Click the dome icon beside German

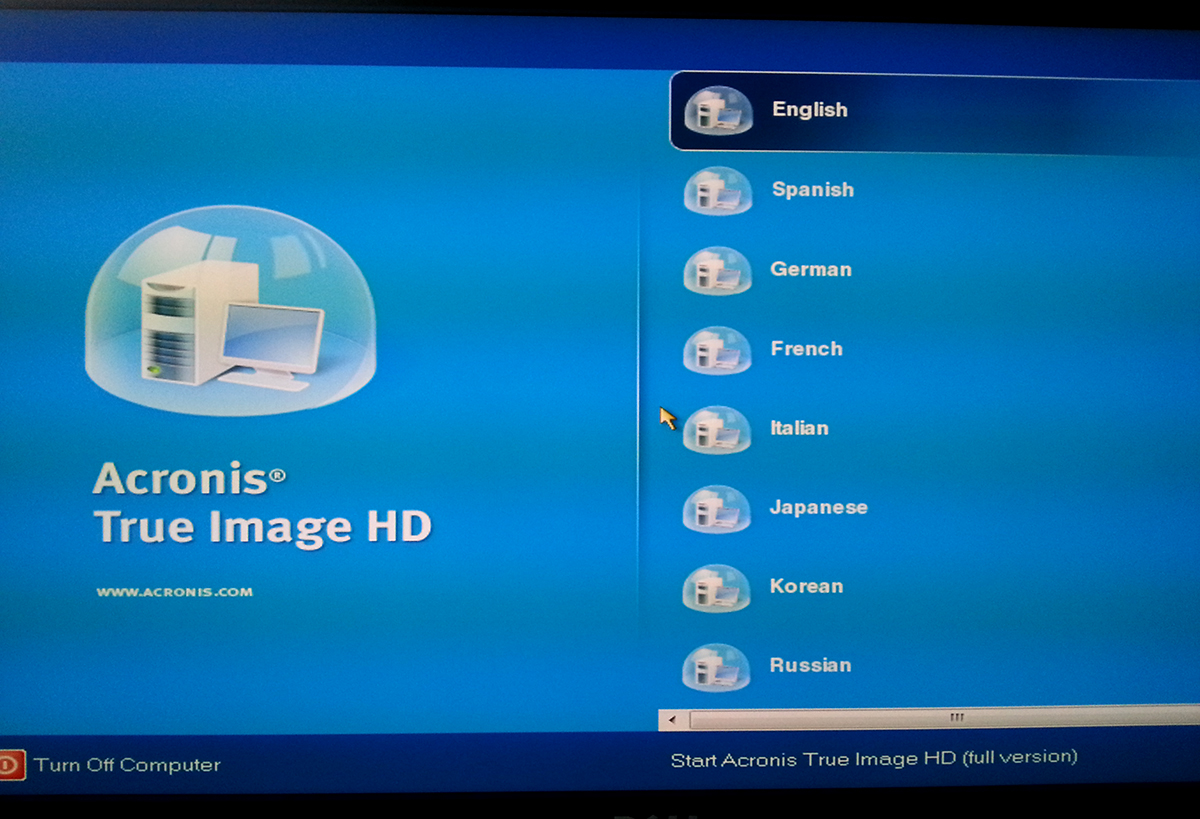click(717, 270)
